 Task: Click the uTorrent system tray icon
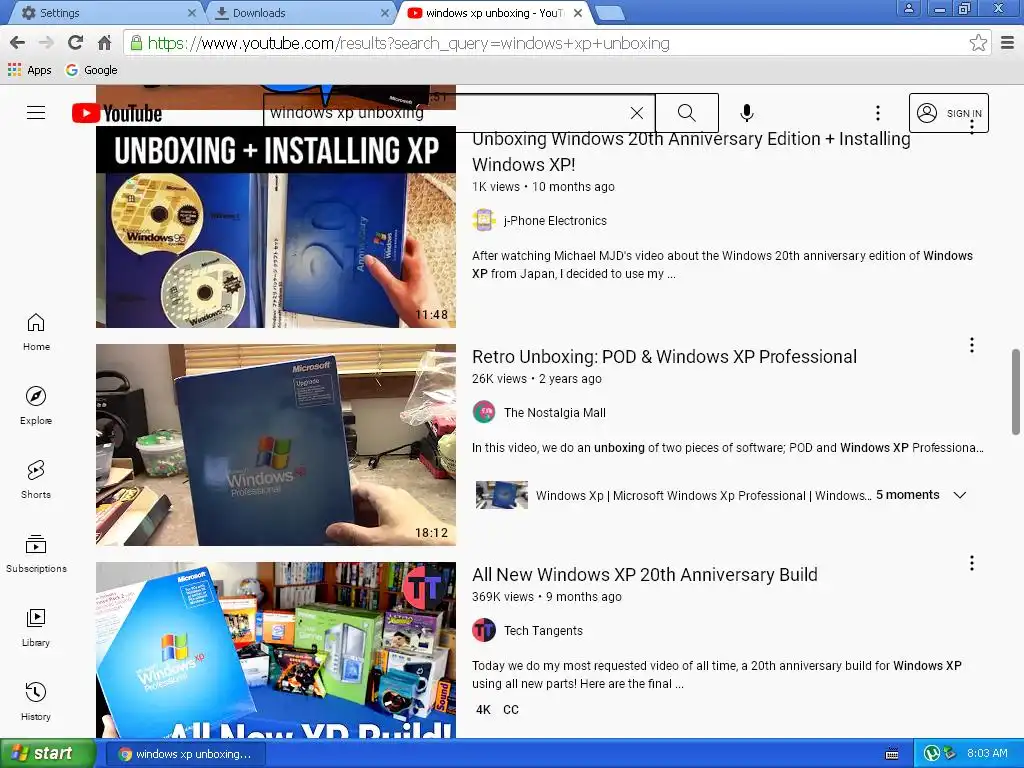pyautogui.click(x=932, y=754)
